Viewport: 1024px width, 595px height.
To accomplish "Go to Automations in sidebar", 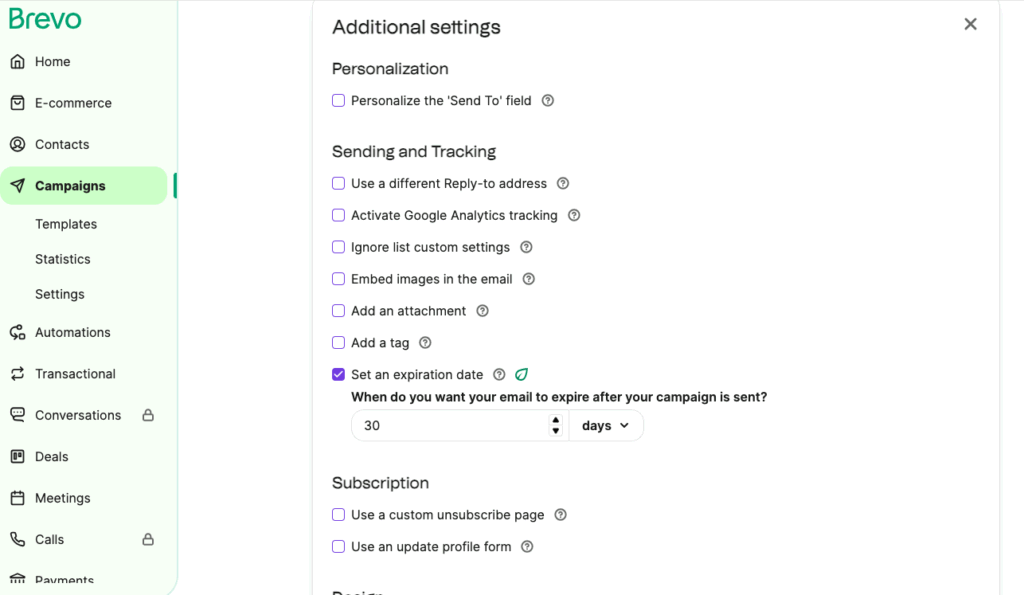I will tap(72, 332).
